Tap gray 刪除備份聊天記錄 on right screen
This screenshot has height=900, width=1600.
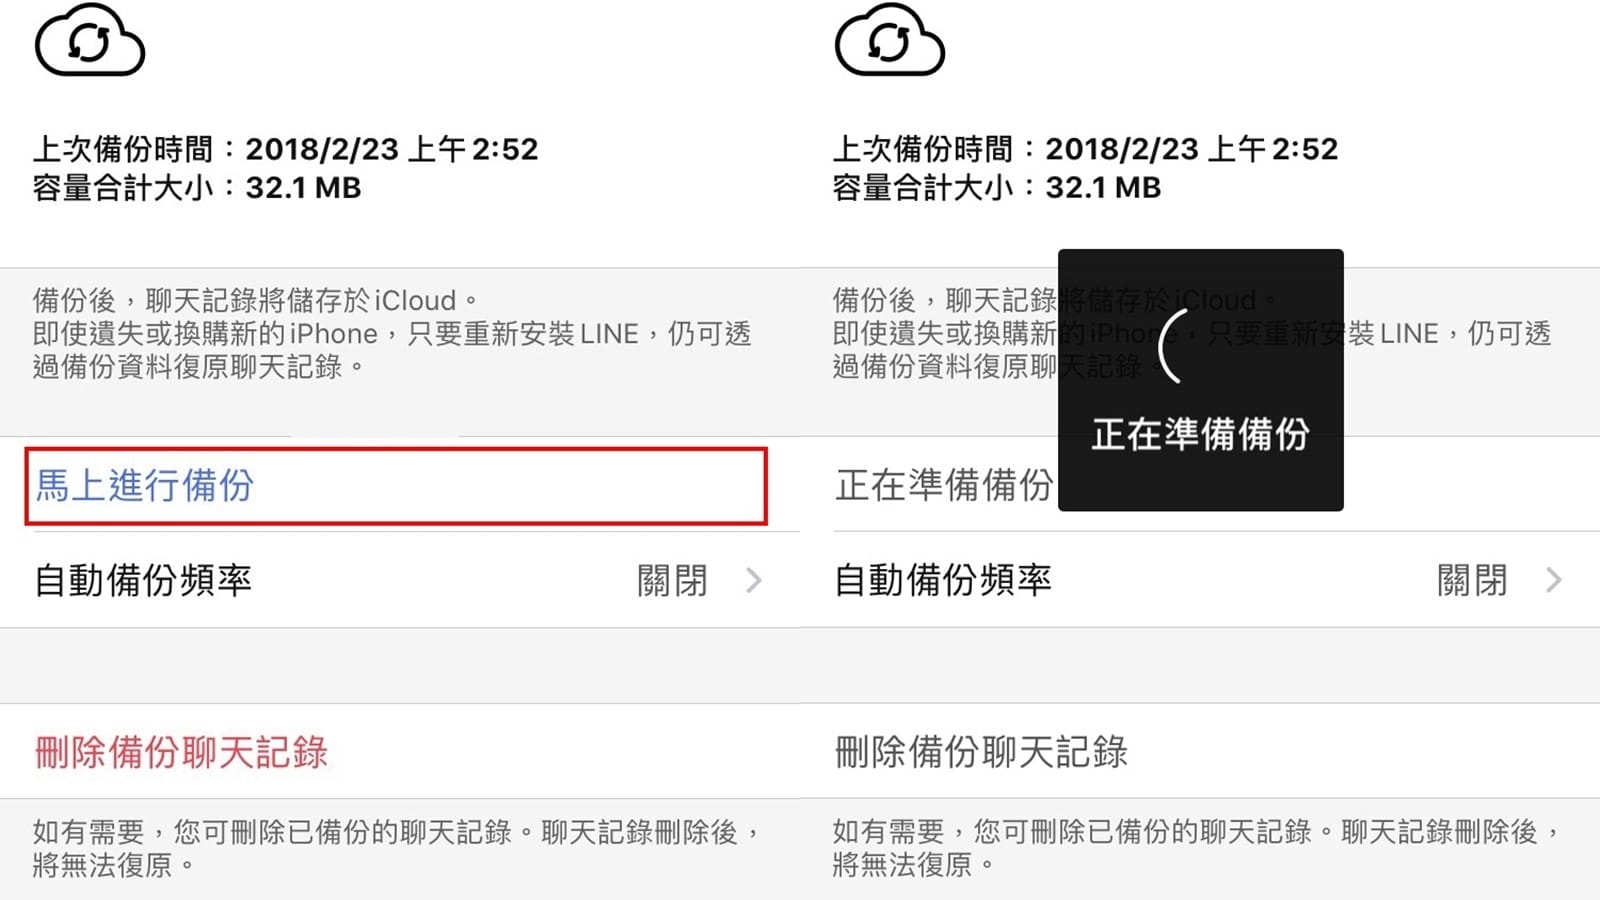[981, 752]
